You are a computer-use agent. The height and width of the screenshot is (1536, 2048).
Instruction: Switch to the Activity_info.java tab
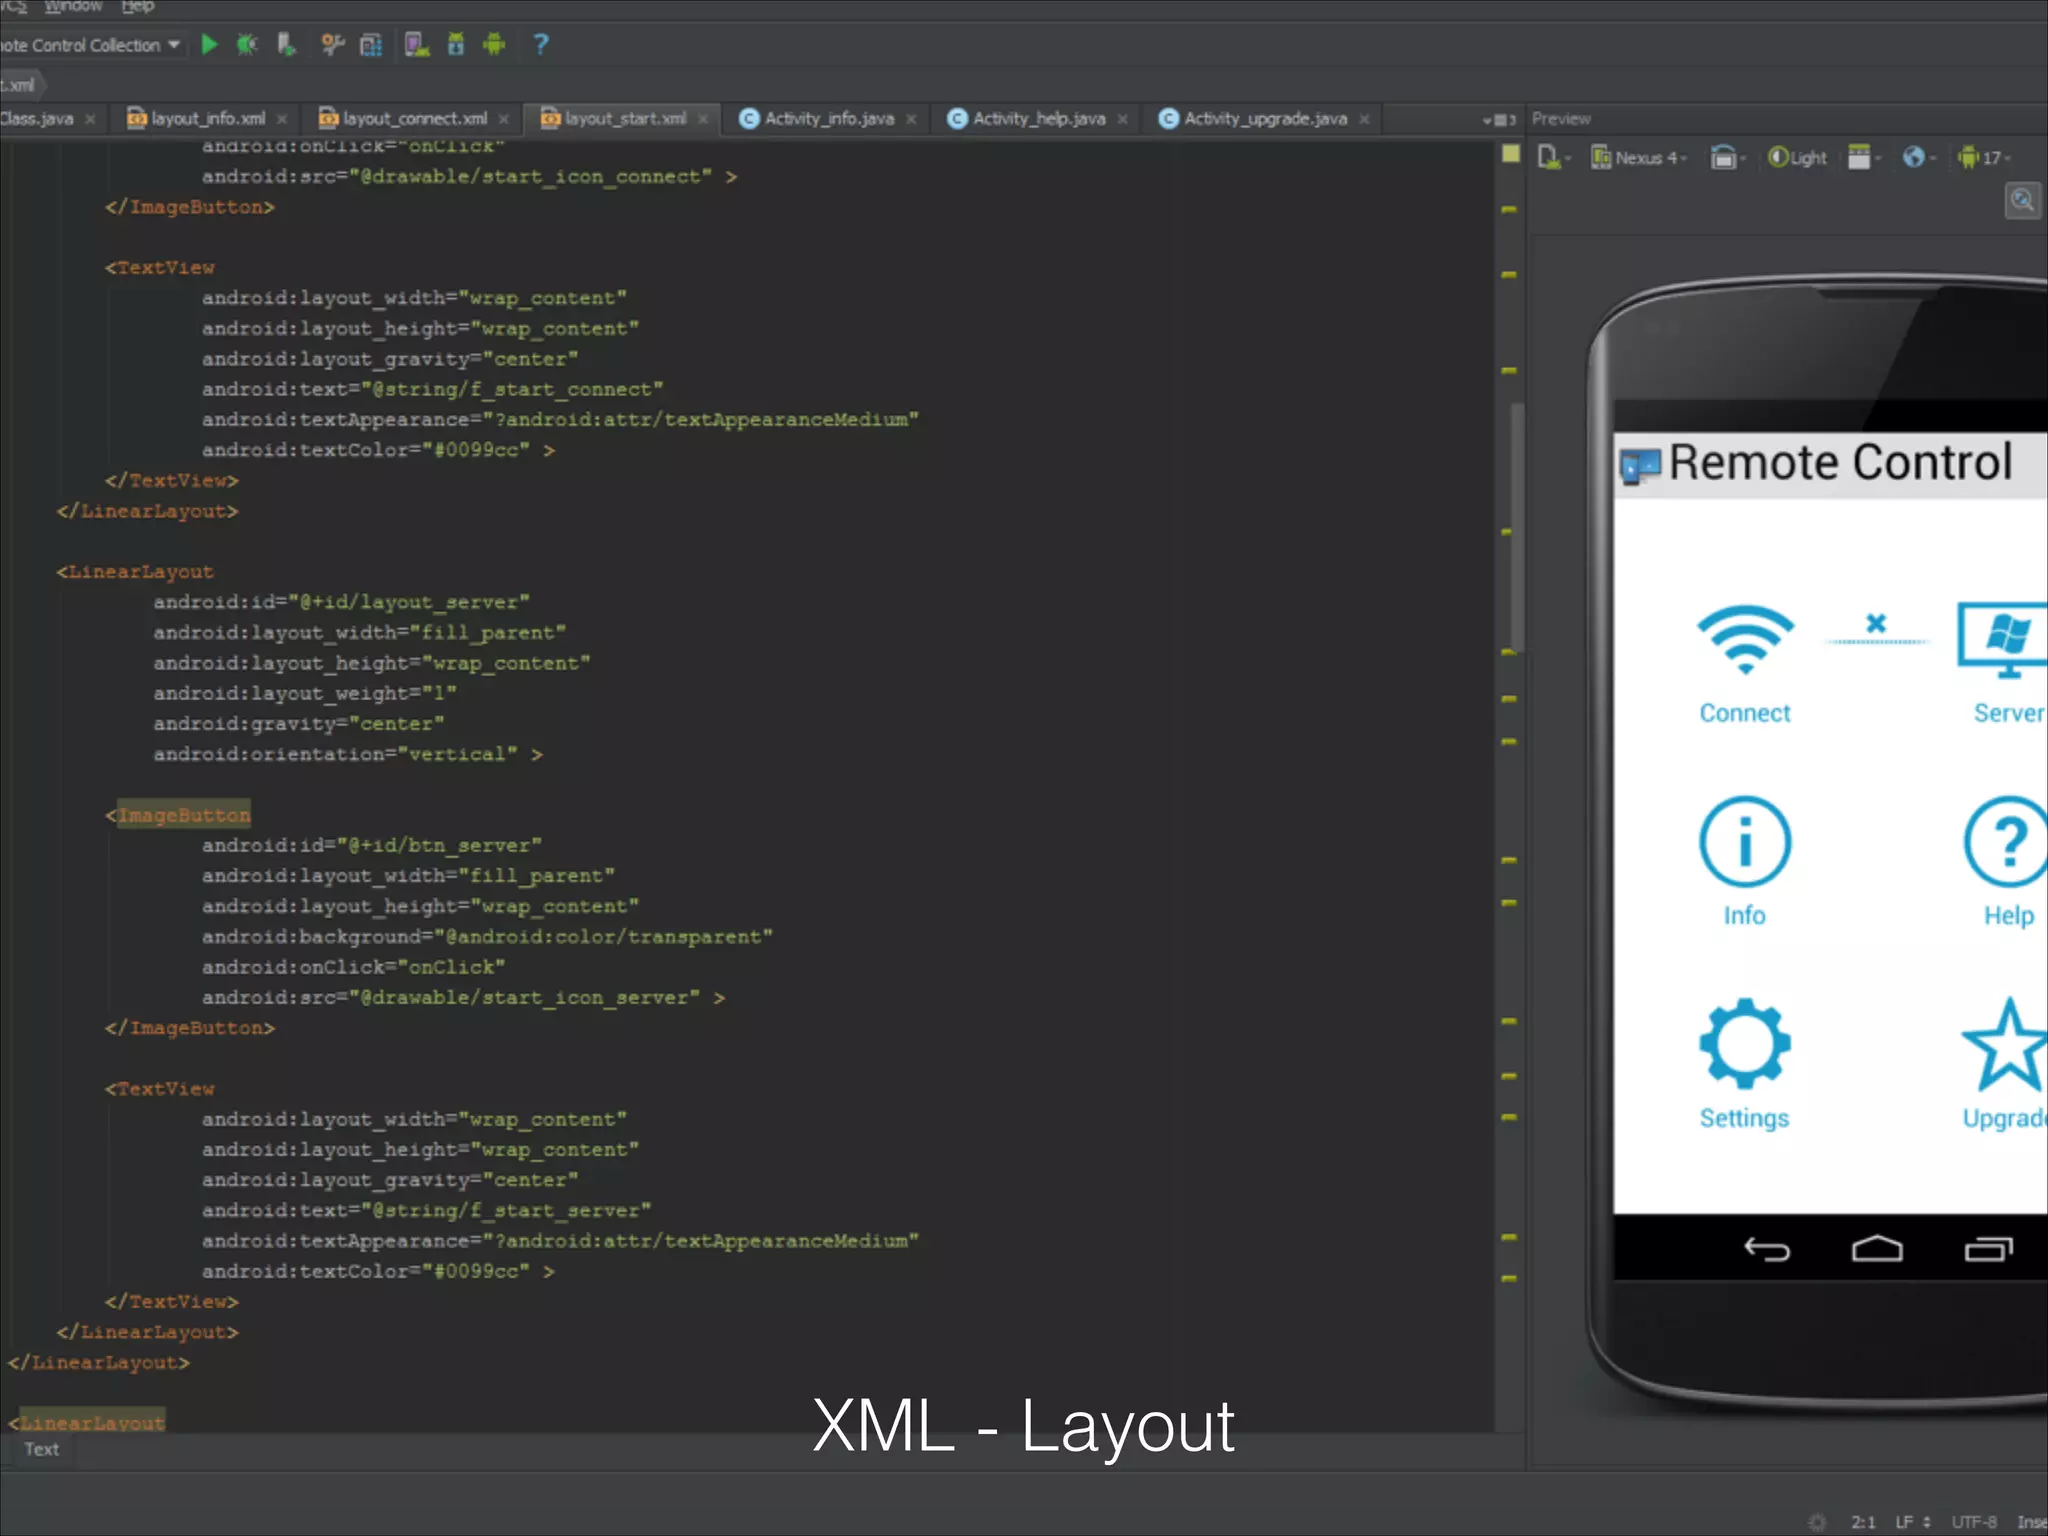[x=829, y=119]
